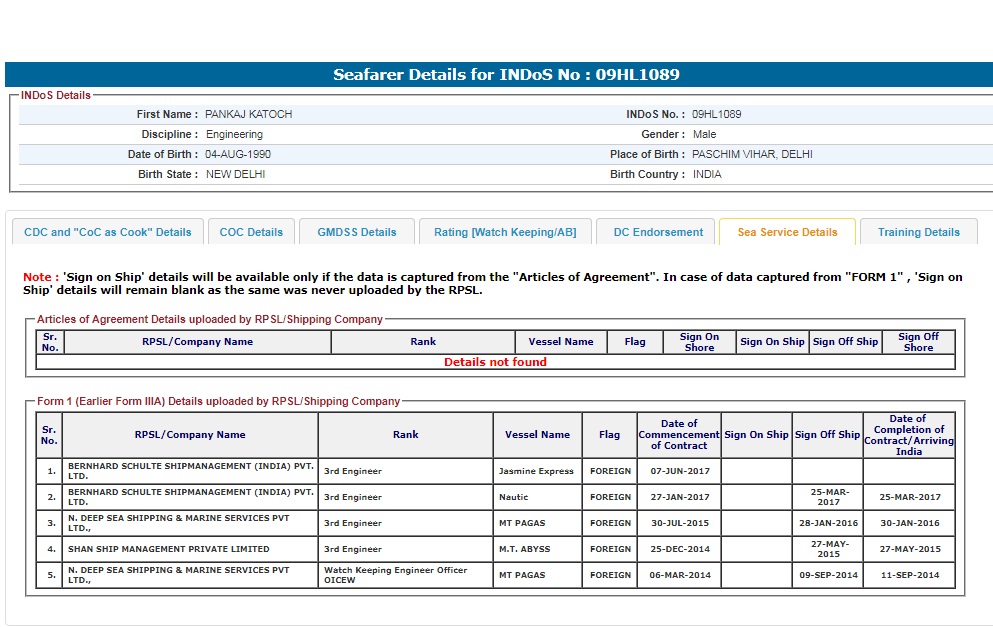This screenshot has width=993, height=627.
Task: Open the Training Details tab
Action: pos(918,232)
